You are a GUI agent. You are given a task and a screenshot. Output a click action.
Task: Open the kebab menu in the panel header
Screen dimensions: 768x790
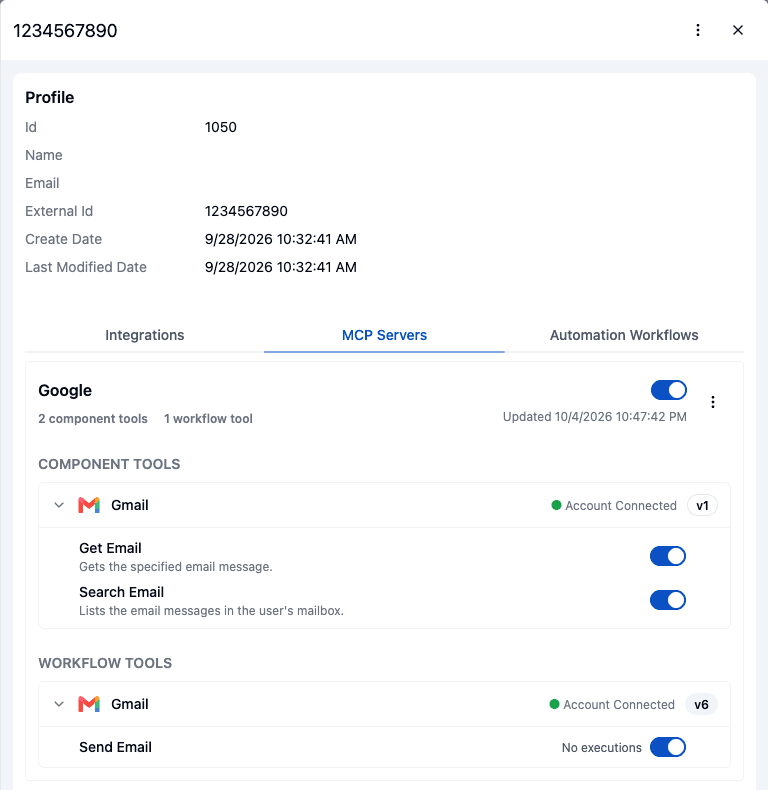pos(698,30)
